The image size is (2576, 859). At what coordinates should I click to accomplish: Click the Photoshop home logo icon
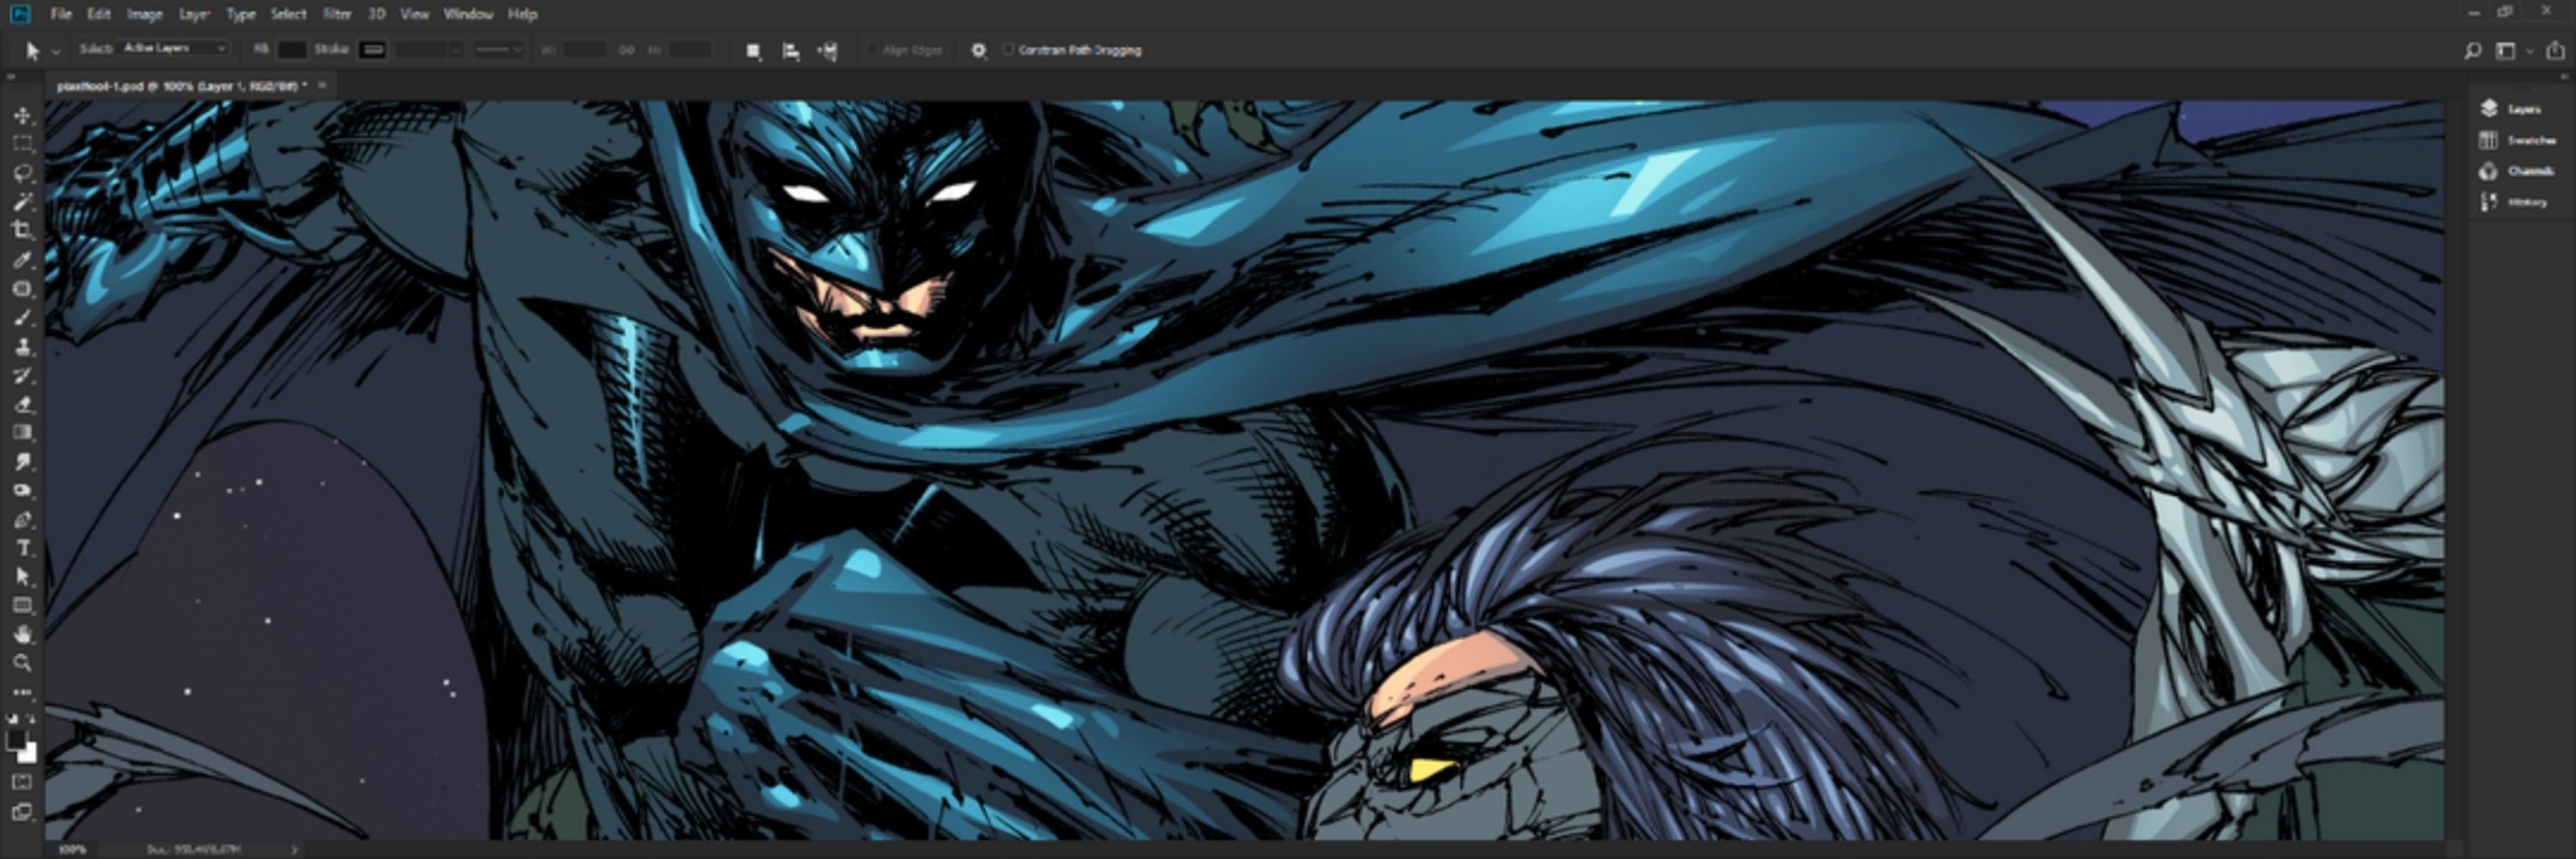[x=19, y=14]
